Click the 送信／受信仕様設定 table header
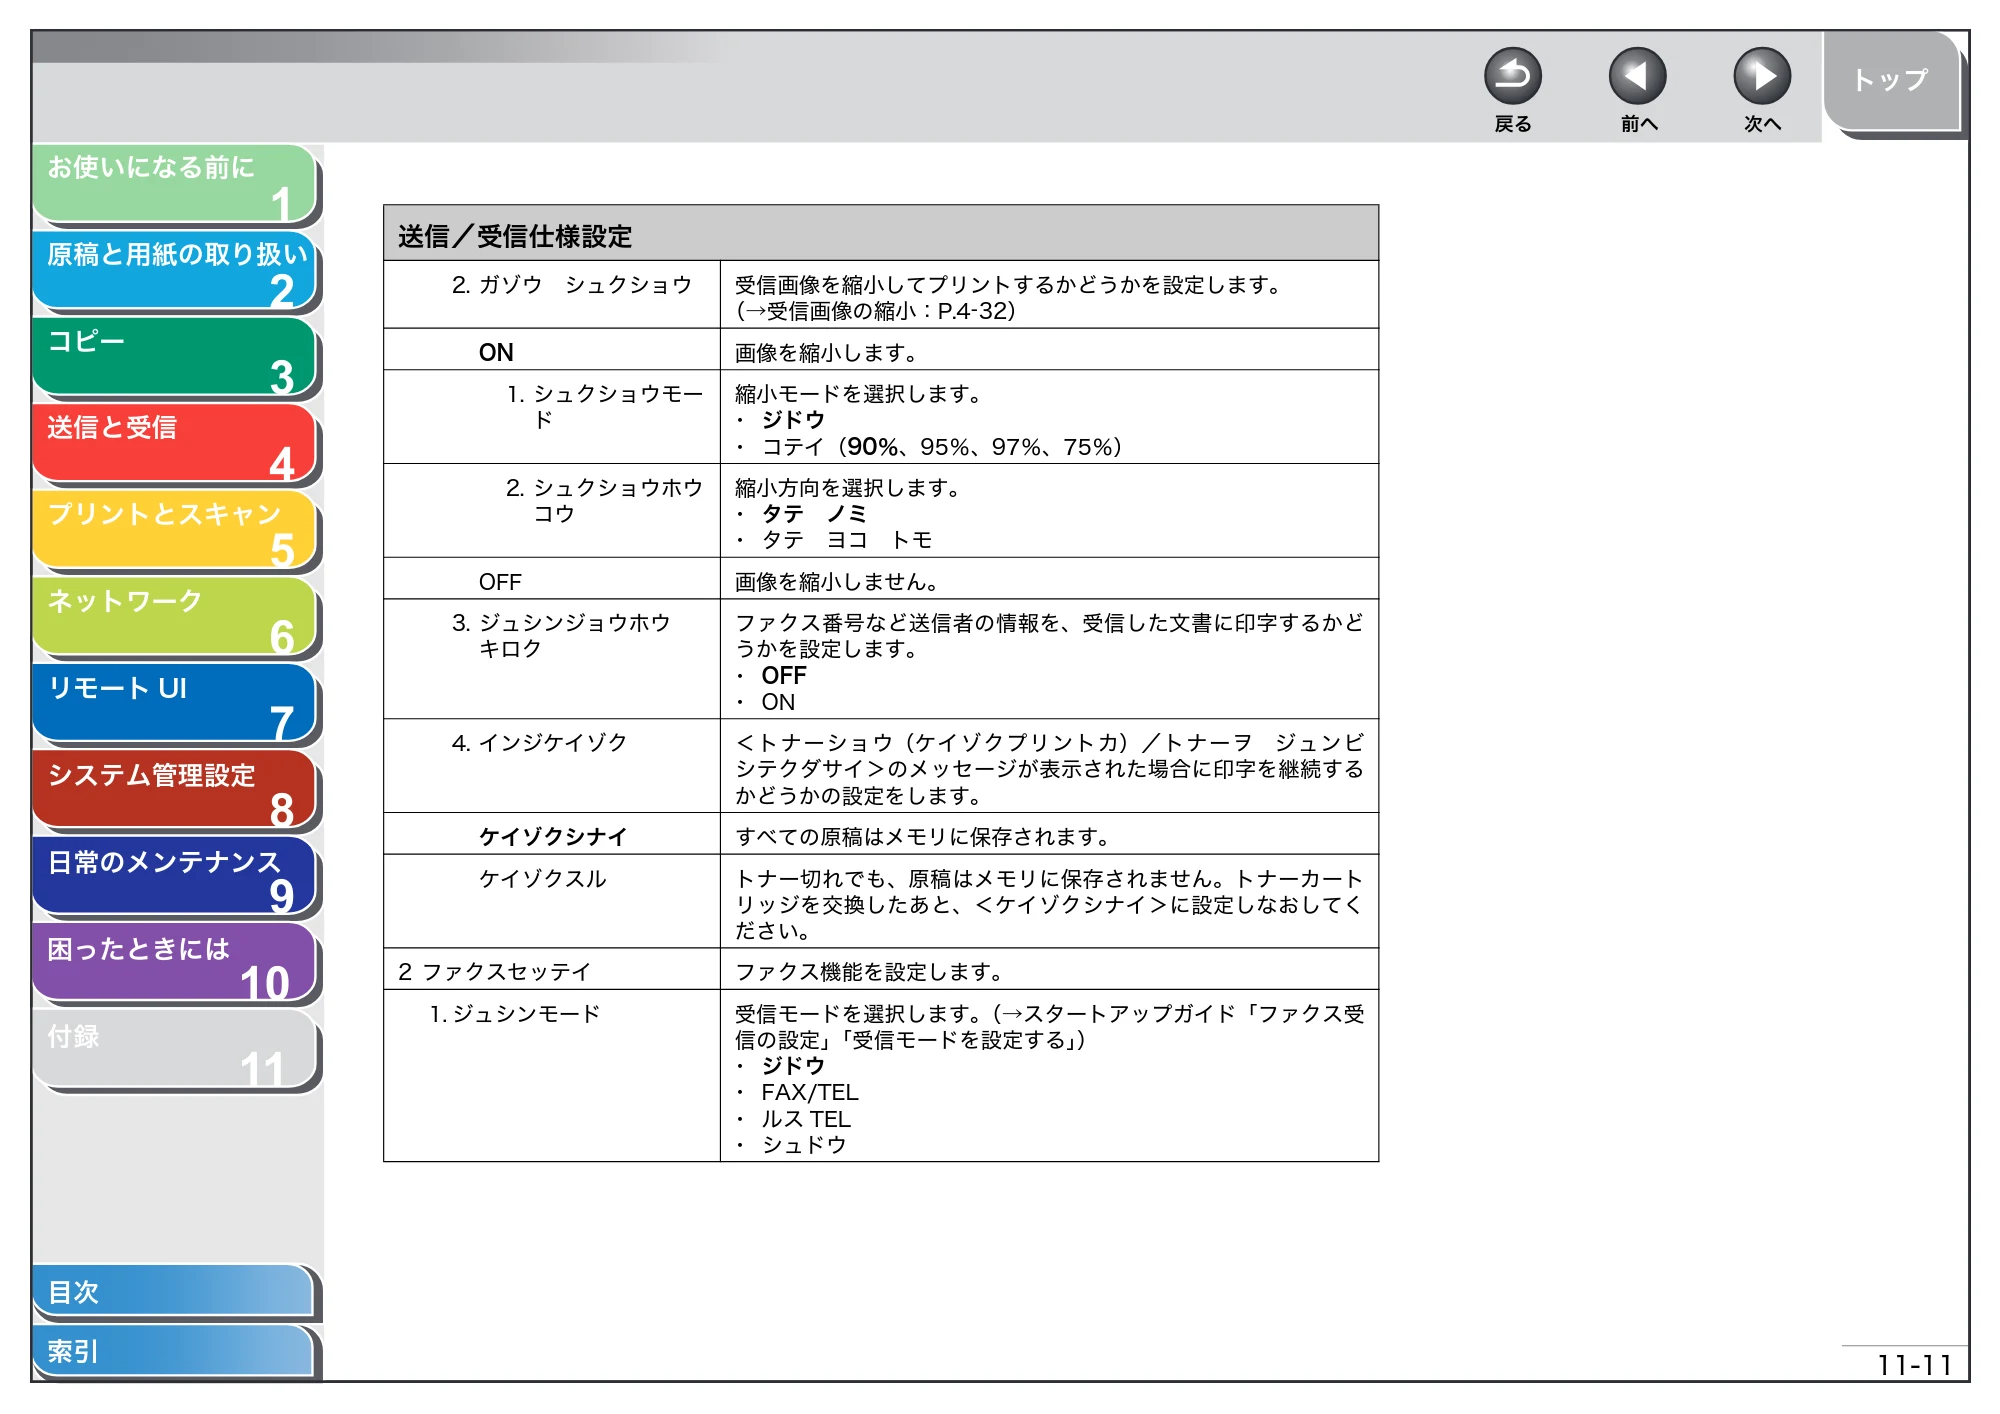 881,234
